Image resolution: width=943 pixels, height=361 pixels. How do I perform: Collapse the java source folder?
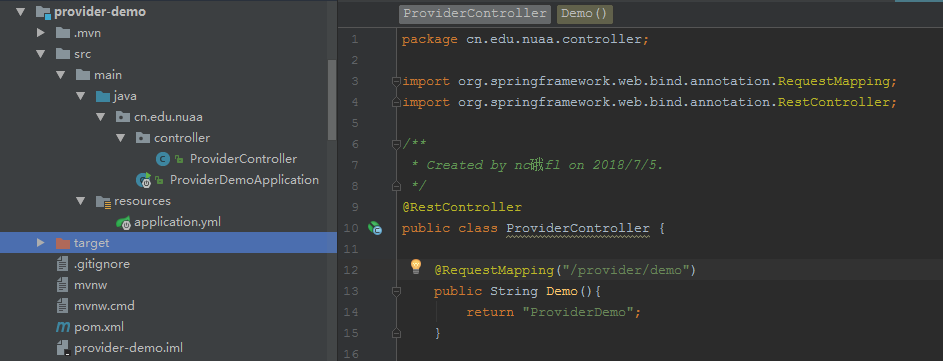(x=81, y=96)
